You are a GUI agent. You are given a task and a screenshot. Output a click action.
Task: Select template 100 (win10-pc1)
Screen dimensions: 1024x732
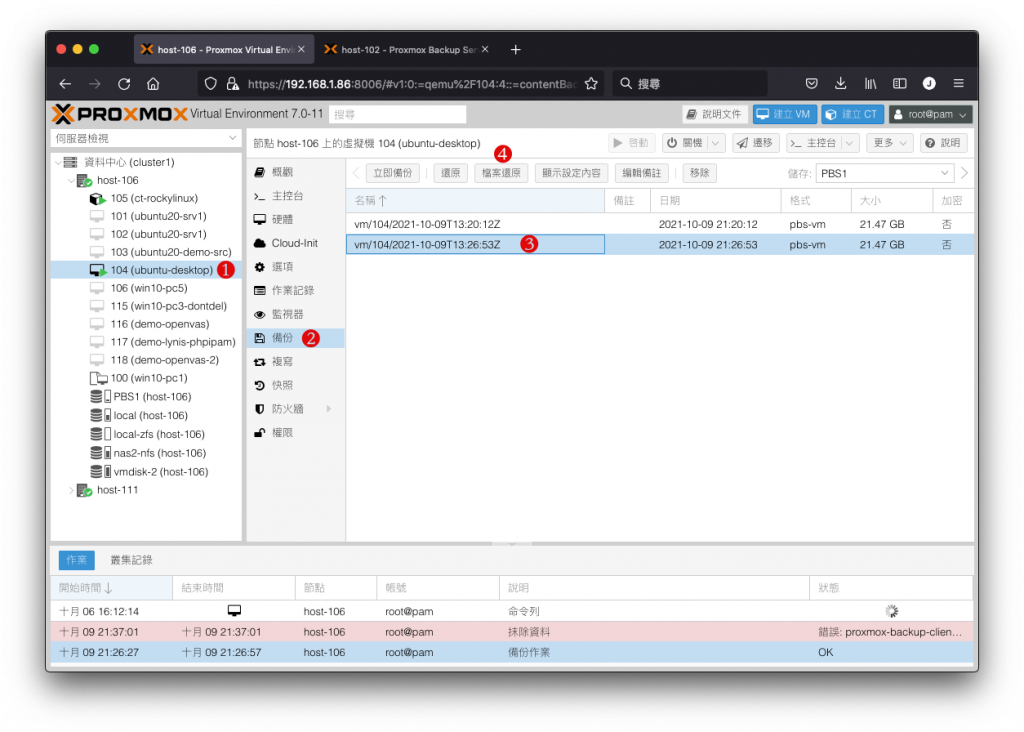coord(148,378)
